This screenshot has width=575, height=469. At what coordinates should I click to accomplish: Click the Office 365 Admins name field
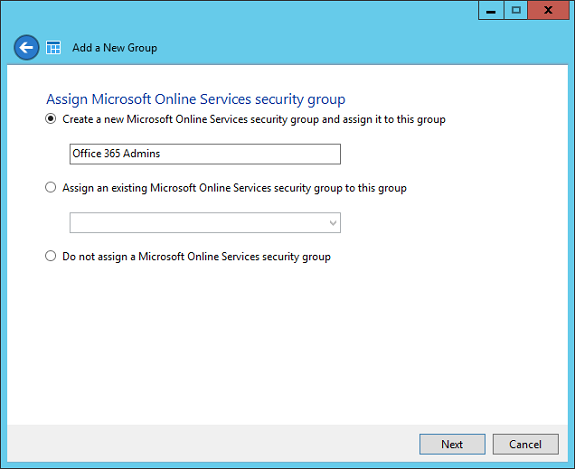point(205,154)
